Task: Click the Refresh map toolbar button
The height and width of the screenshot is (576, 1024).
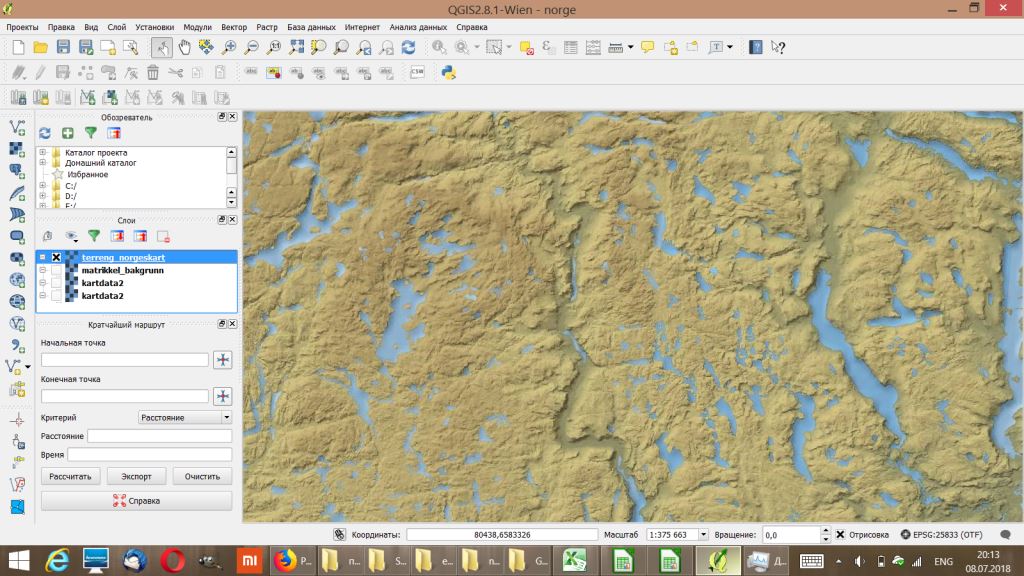Action: (408, 47)
